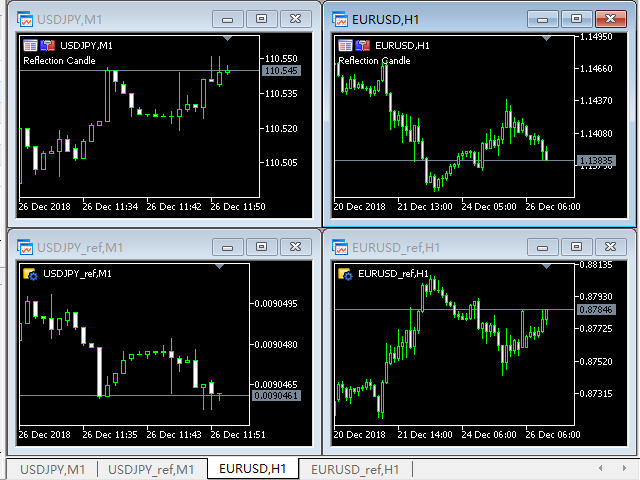
Task: Open one-click trading panel icon in USDJPY,M1 chart
Action: [30, 45]
